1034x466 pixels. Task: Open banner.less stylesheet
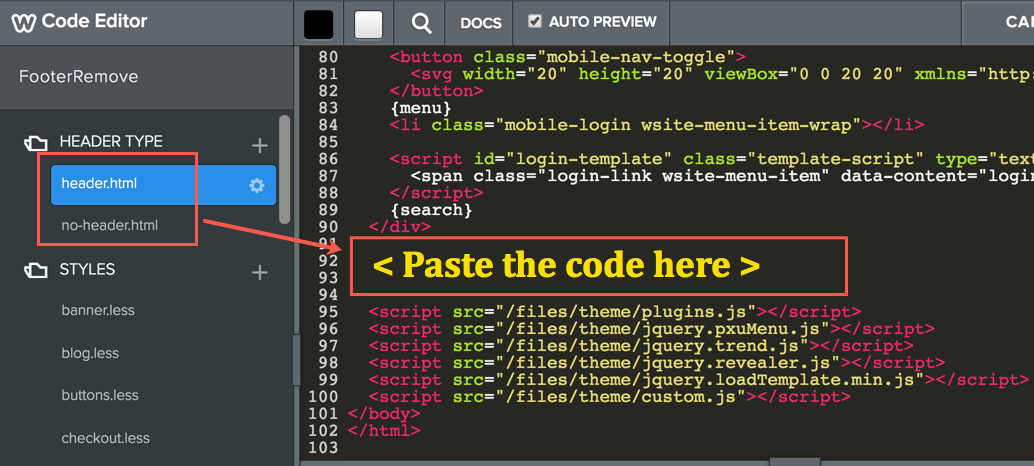pyautogui.click(x=98, y=310)
